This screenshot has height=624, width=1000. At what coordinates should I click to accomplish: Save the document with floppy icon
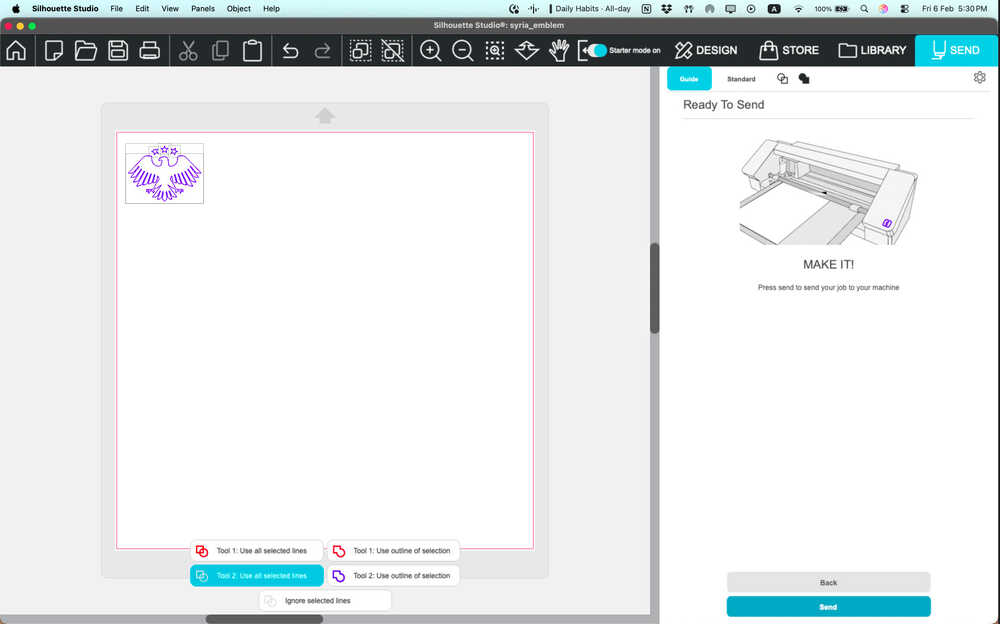[118, 50]
